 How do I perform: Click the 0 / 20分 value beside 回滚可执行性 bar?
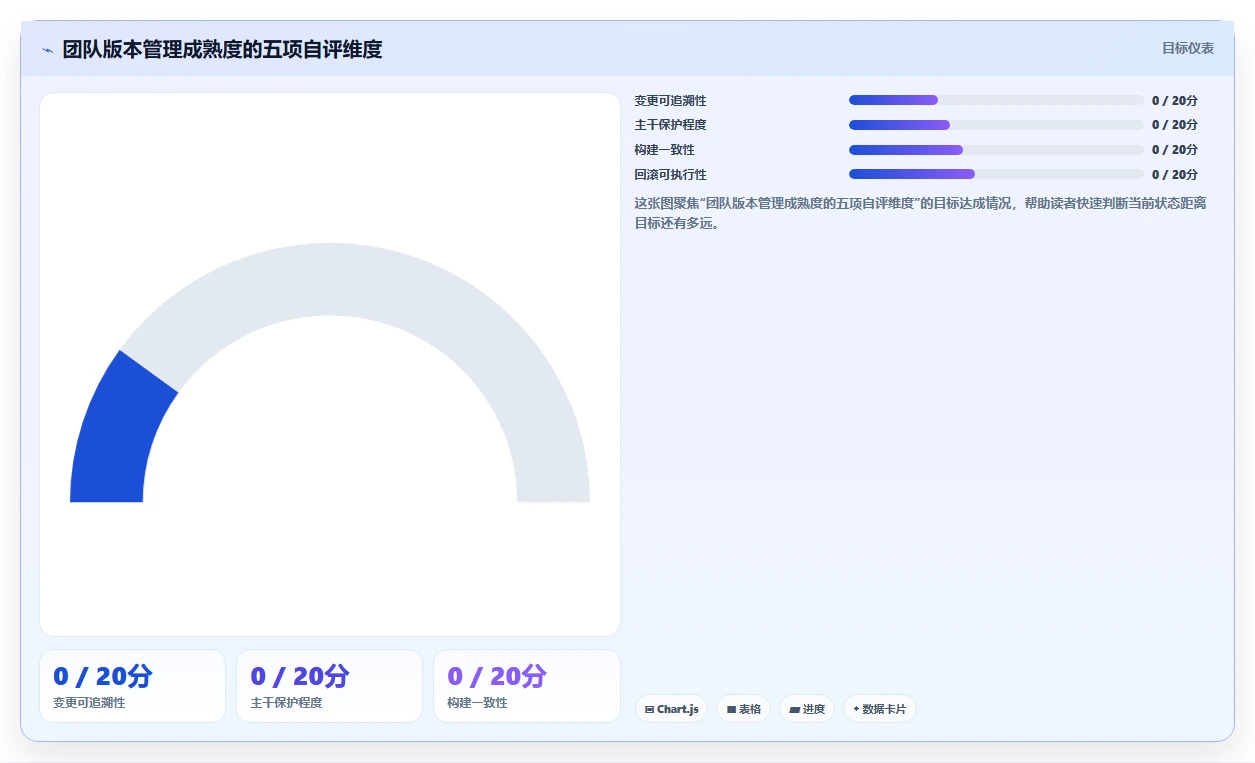(1175, 175)
